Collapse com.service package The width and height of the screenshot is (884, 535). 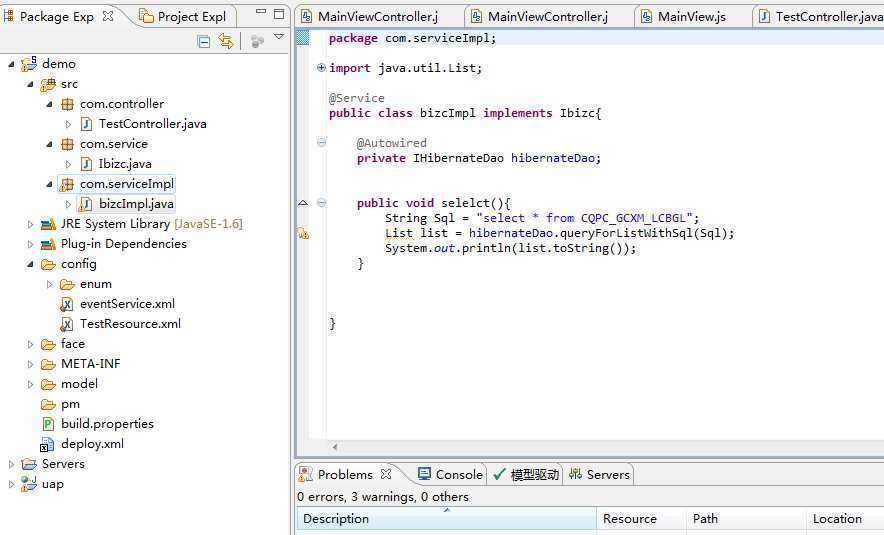(x=50, y=144)
